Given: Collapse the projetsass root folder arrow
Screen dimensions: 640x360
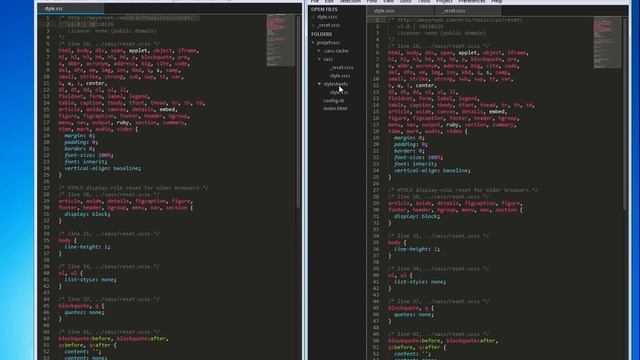Looking at the screenshot, I should click(x=313, y=42).
